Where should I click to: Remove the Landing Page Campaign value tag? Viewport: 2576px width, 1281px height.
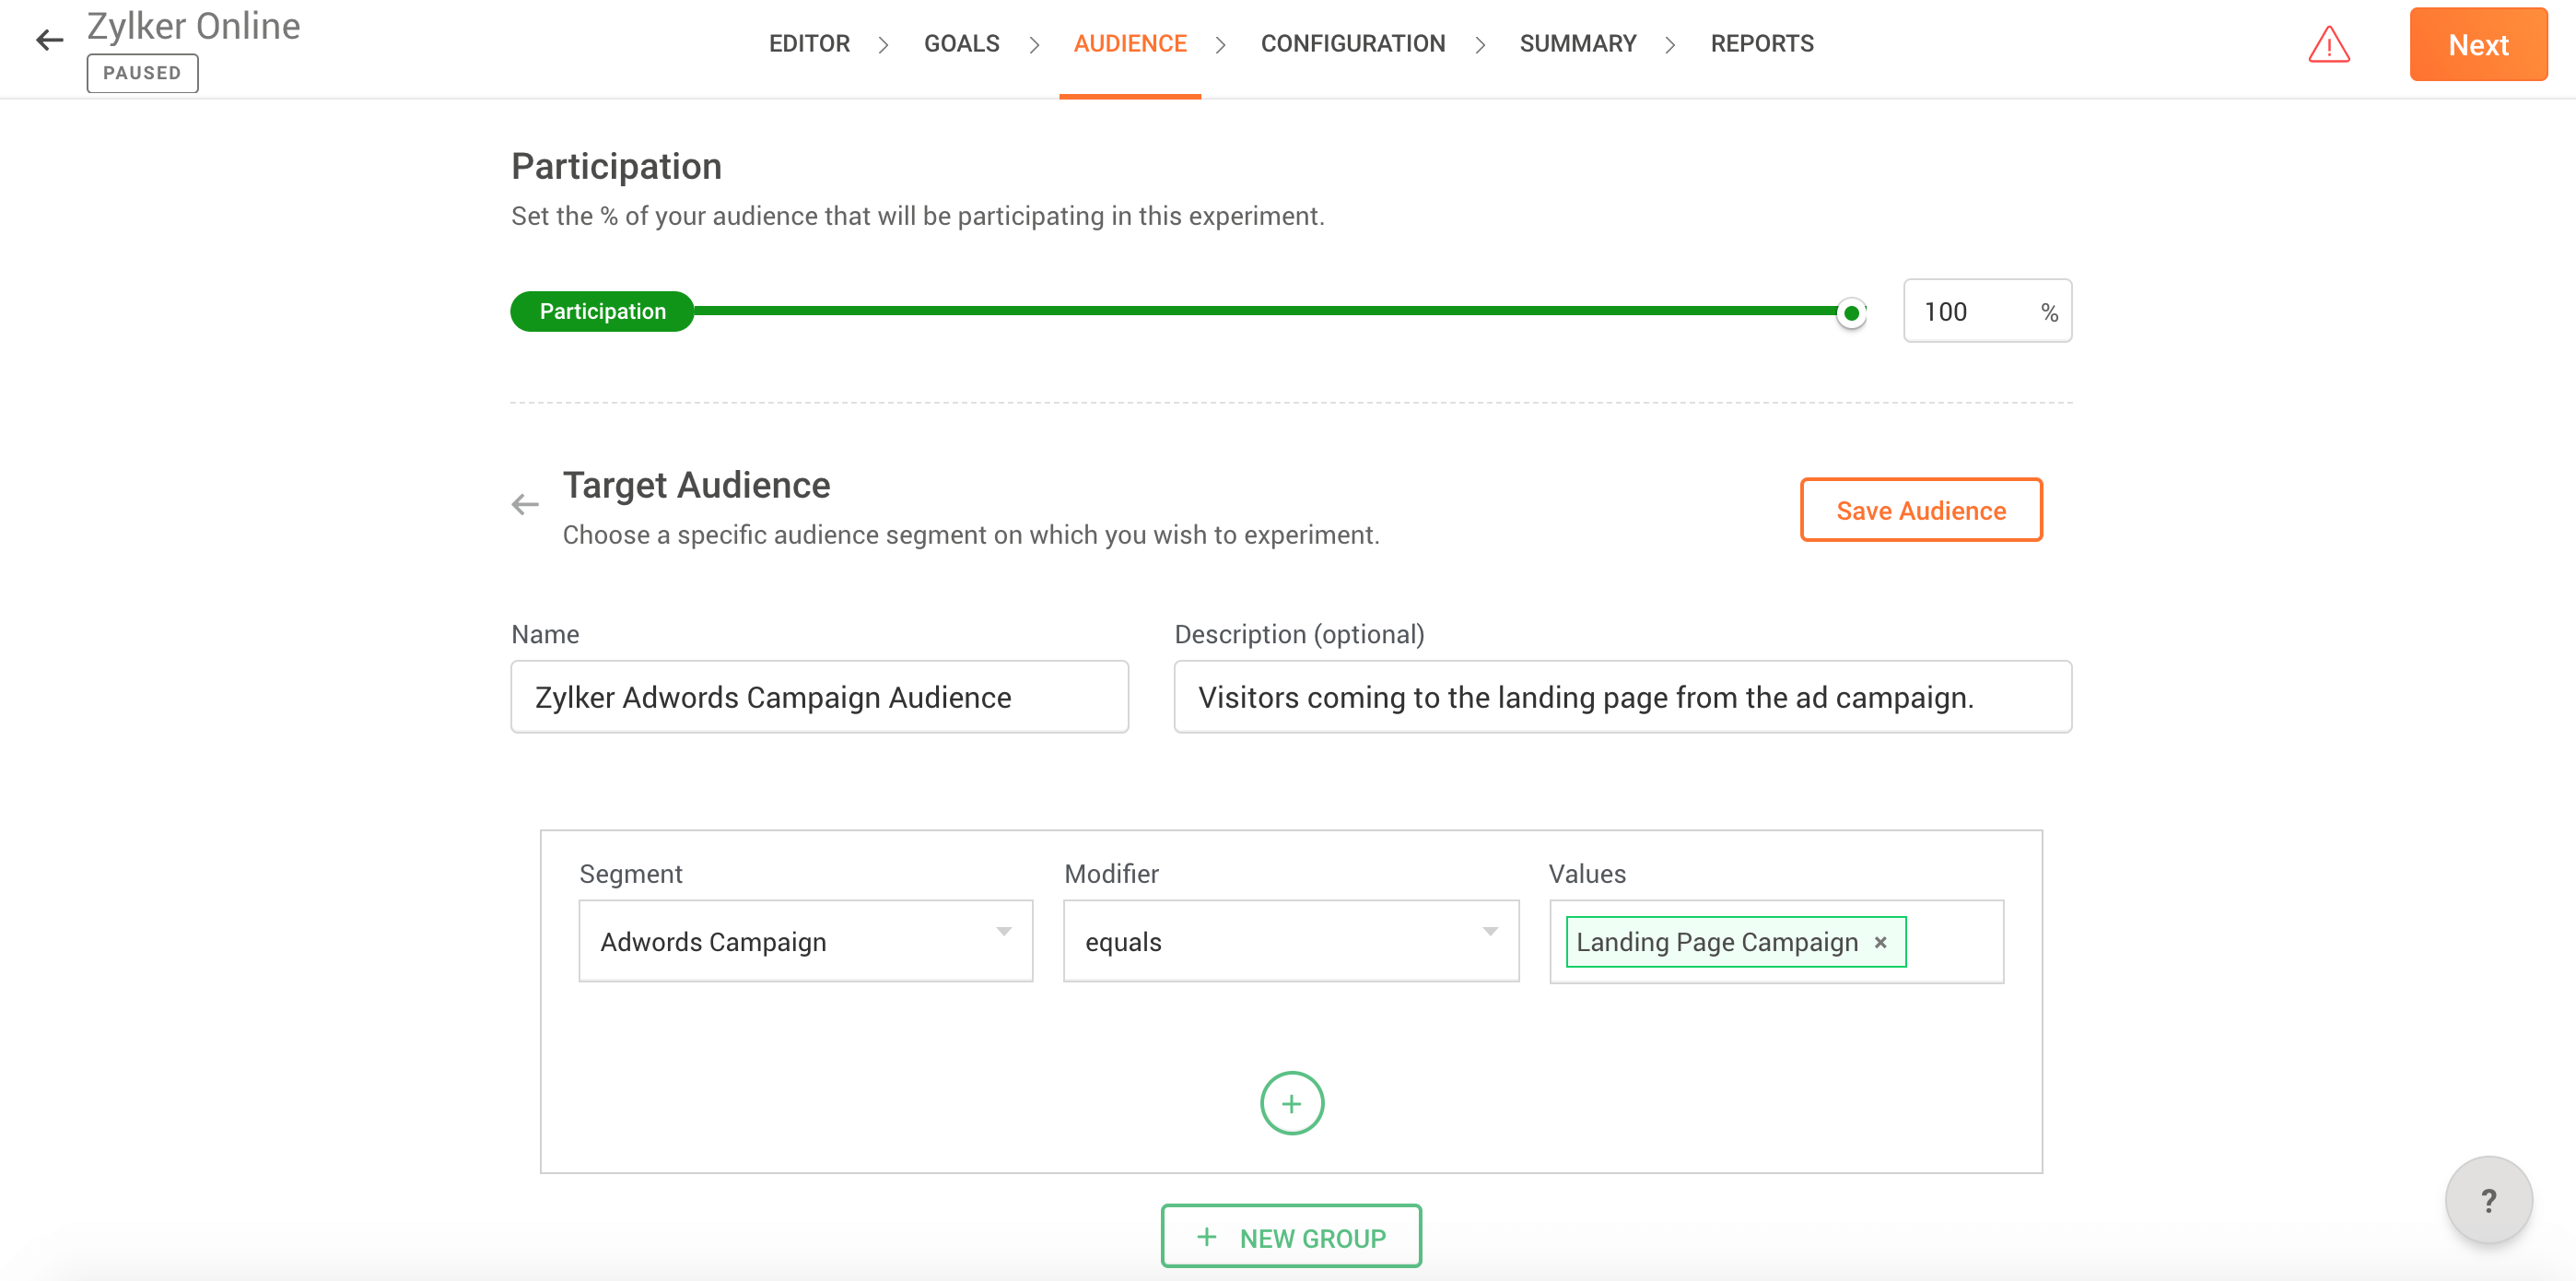click(x=1880, y=942)
